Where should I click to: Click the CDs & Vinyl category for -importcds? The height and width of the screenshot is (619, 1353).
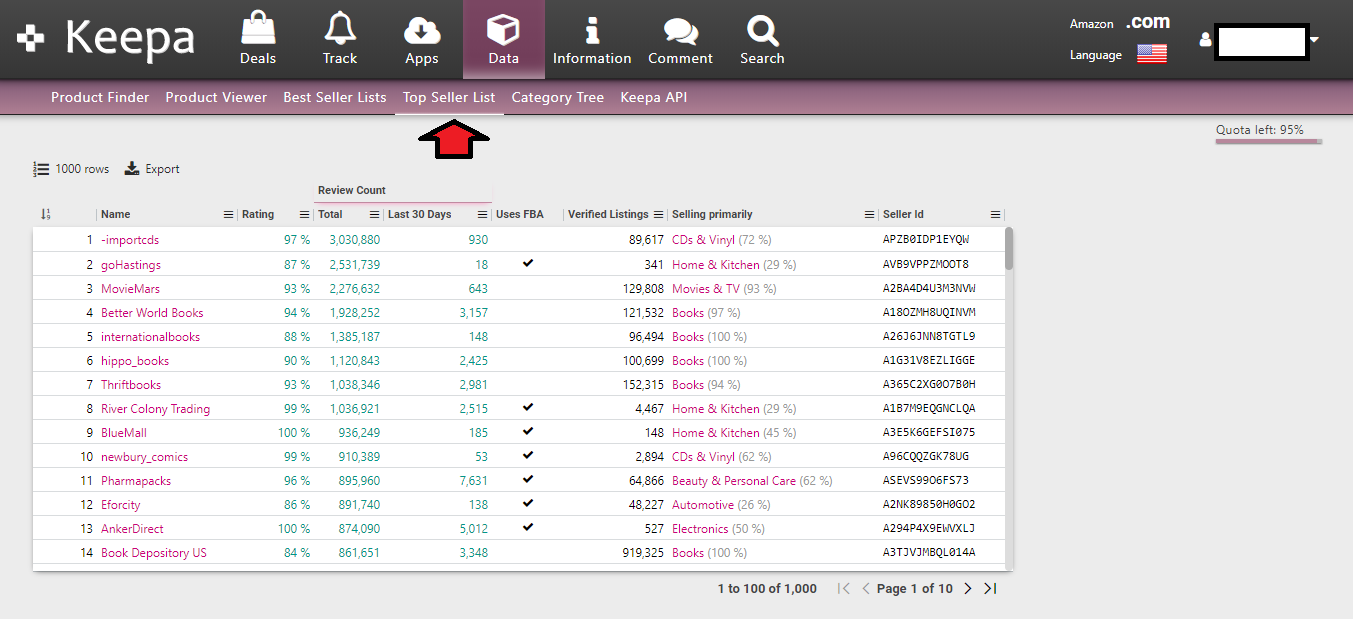click(703, 240)
